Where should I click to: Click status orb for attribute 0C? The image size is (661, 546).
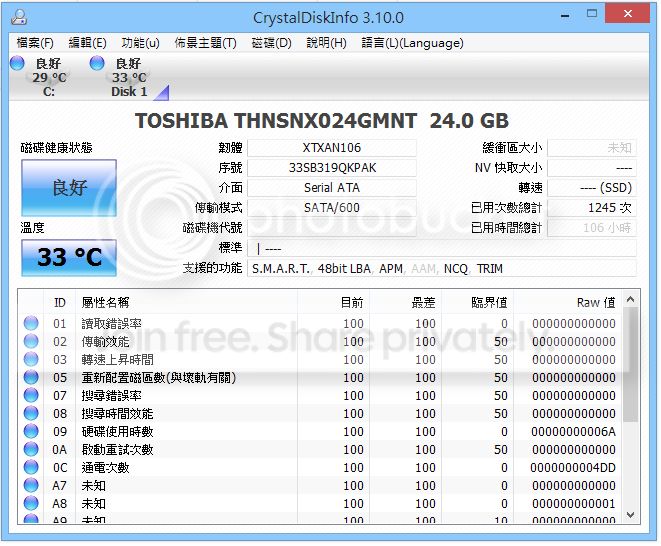31,467
